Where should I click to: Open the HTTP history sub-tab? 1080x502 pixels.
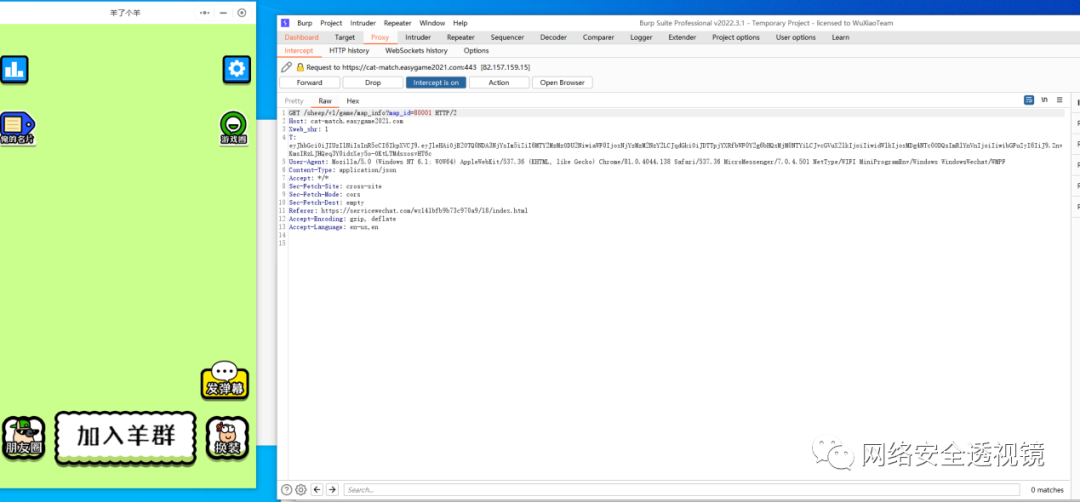tap(349, 50)
